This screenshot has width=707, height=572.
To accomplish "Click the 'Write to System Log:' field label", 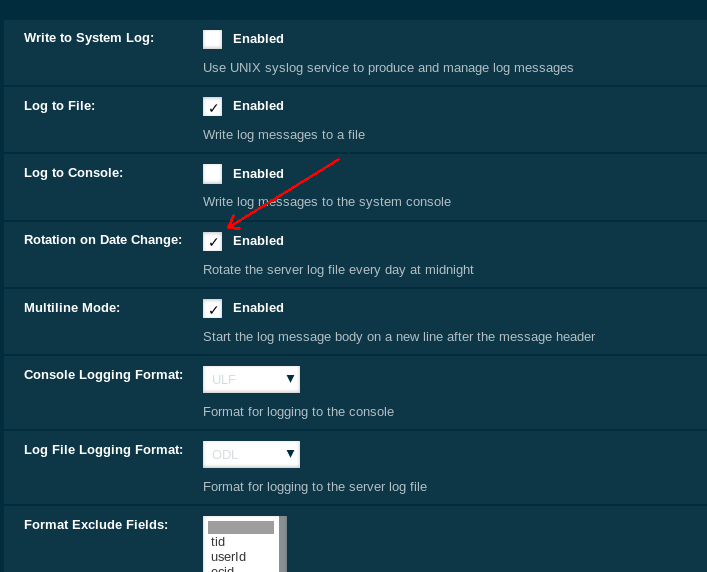I will [89, 38].
